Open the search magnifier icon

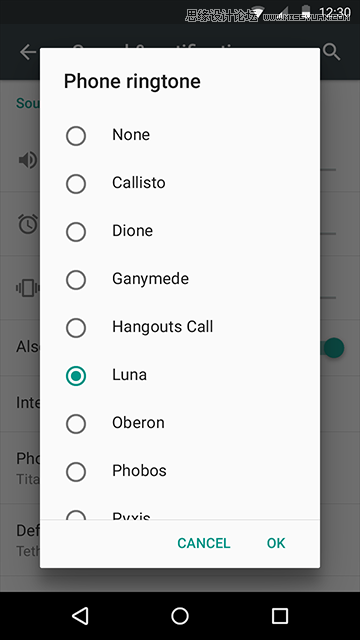tap(331, 52)
